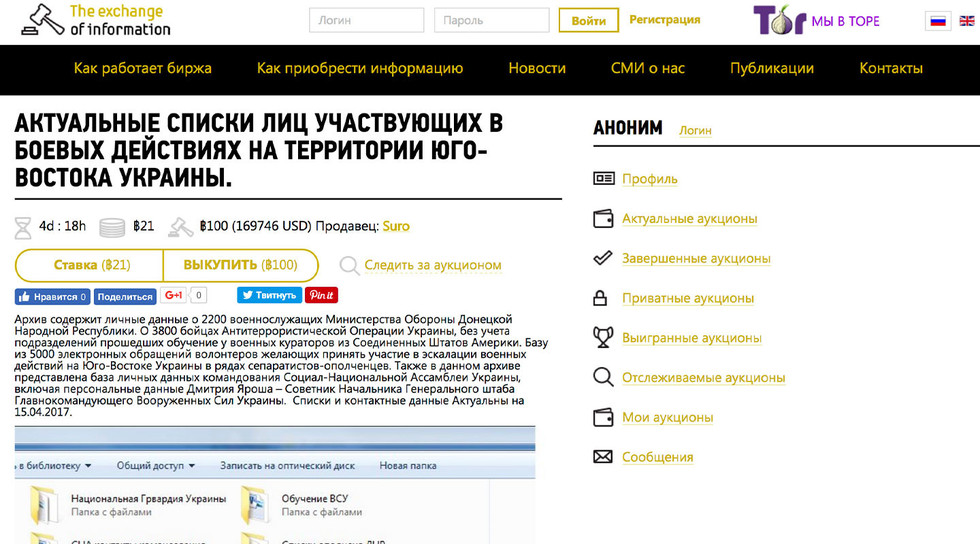This screenshot has height=544, width=980.
Task: Open seller Suro profile link
Action: [x=396, y=226]
